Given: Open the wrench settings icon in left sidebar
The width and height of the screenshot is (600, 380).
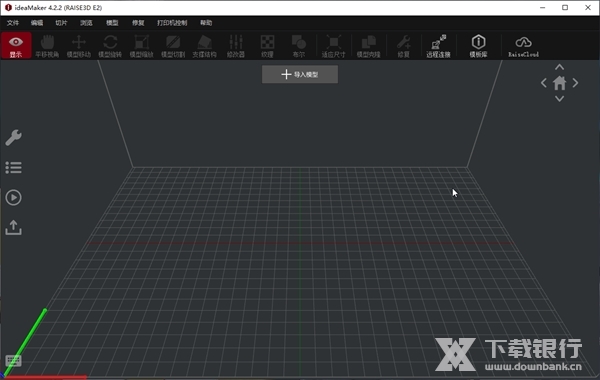Looking at the screenshot, I should point(13,137).
